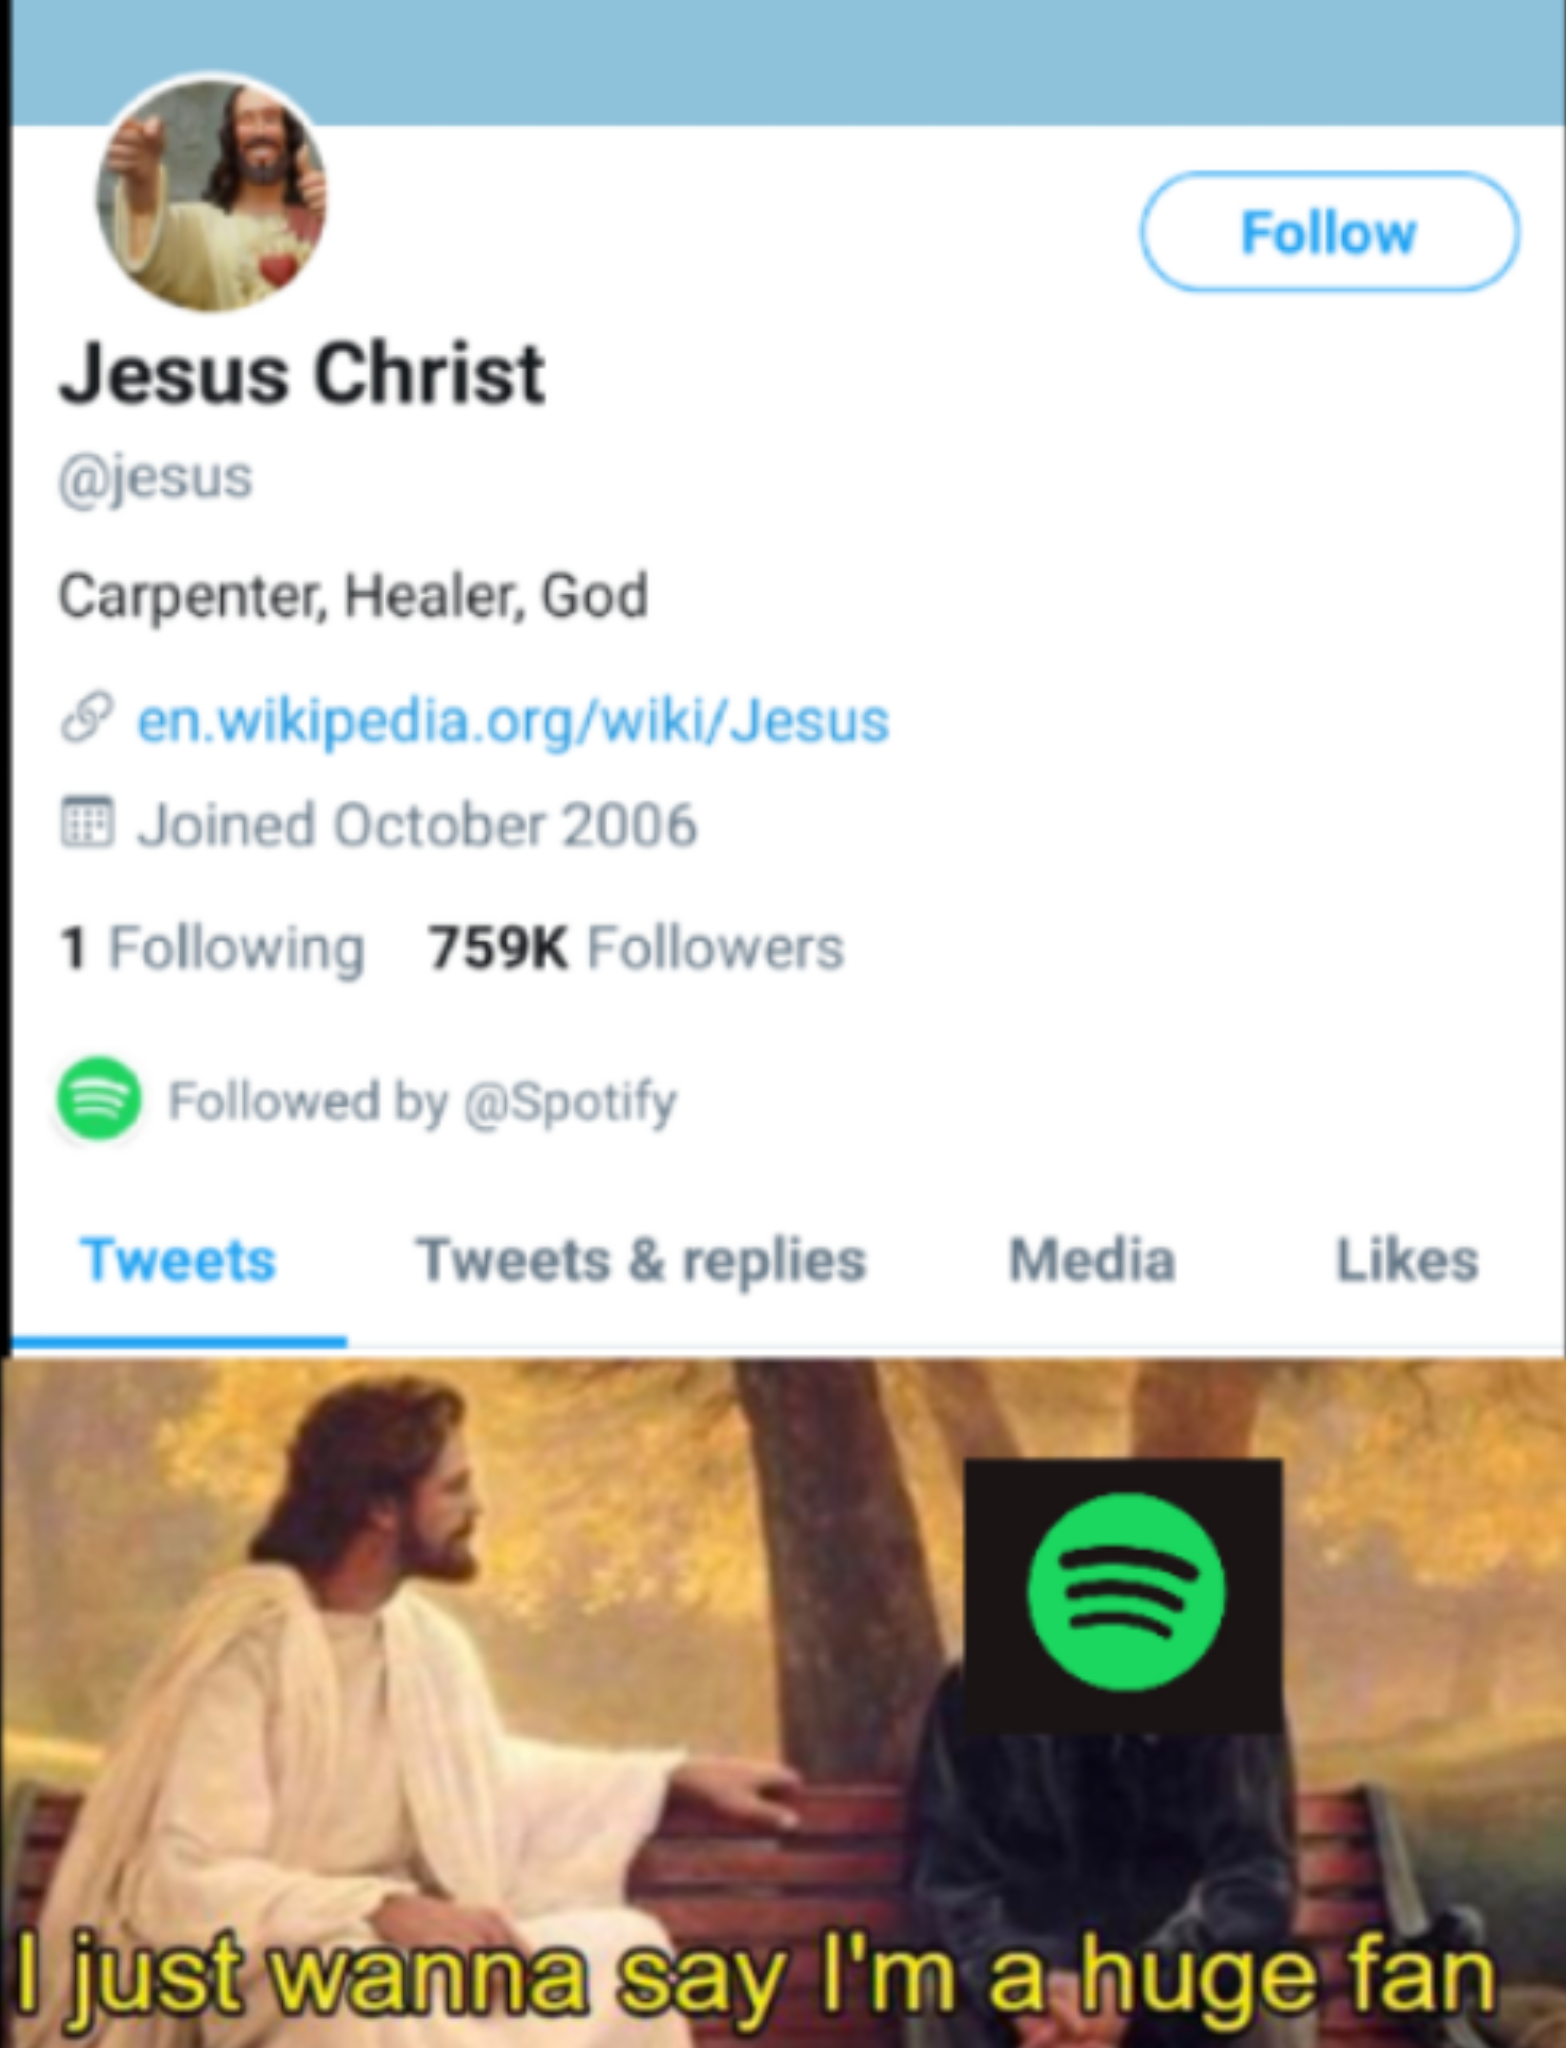Click the @jesus handle

156,477
